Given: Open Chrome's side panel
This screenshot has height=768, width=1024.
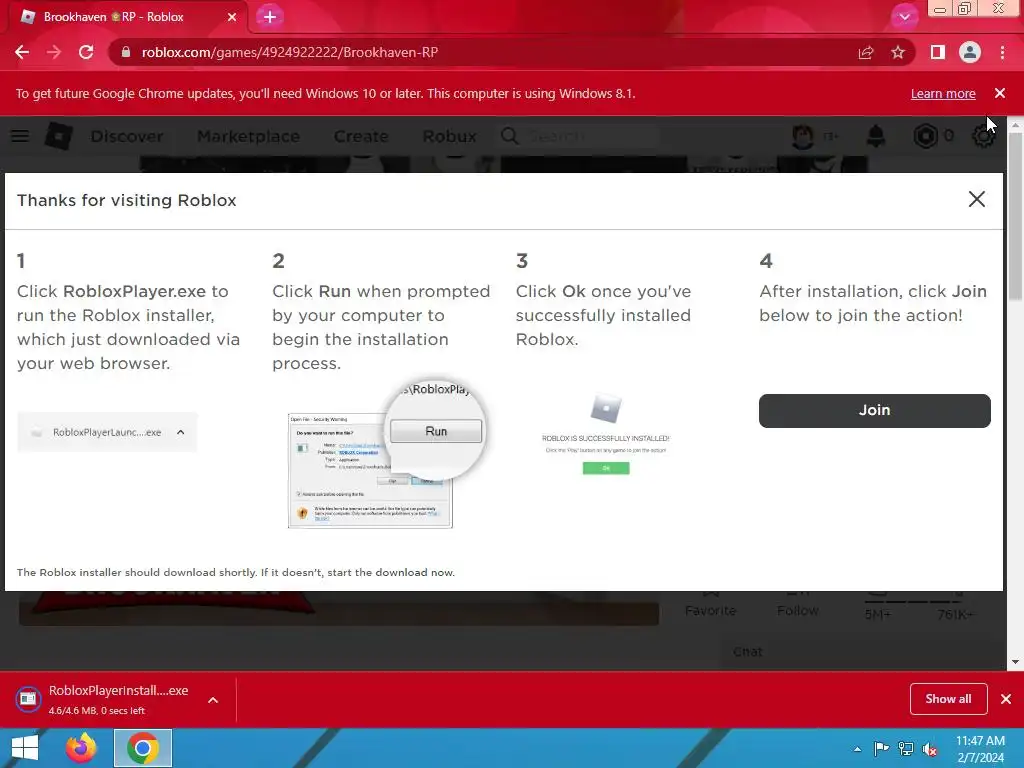Looking at the screenshot, I should pos(937,52).
